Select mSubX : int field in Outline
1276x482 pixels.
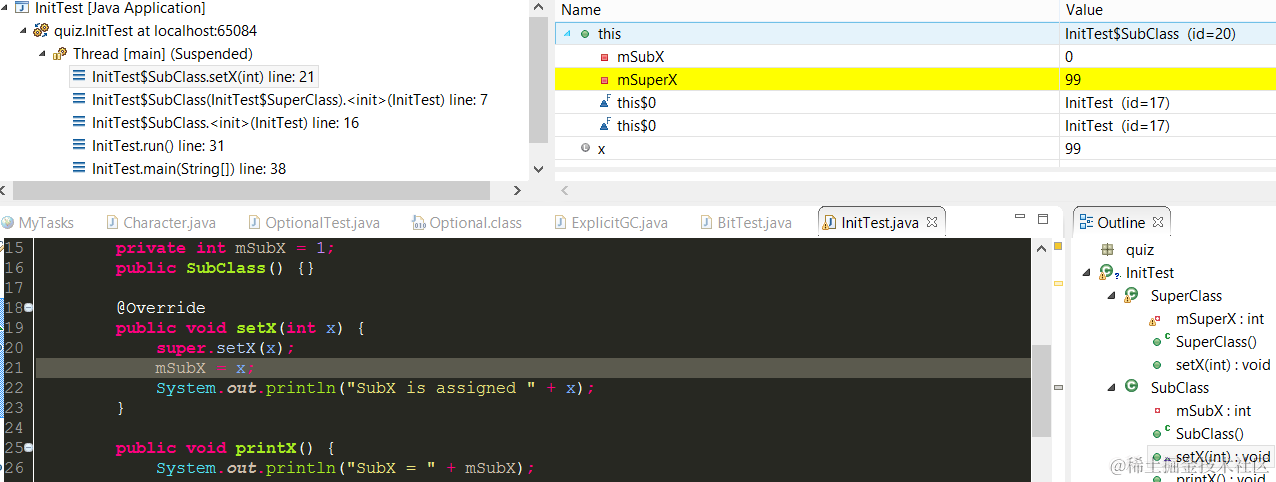tap(1213, 411)
